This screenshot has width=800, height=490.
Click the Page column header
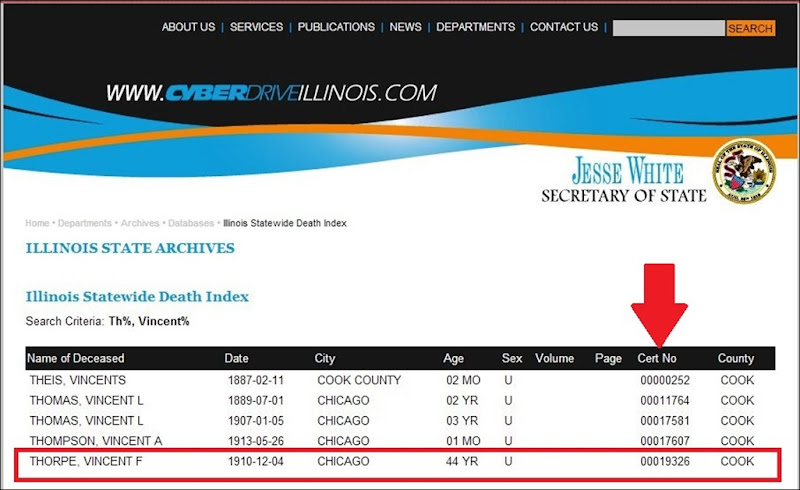tap(608, 358)
